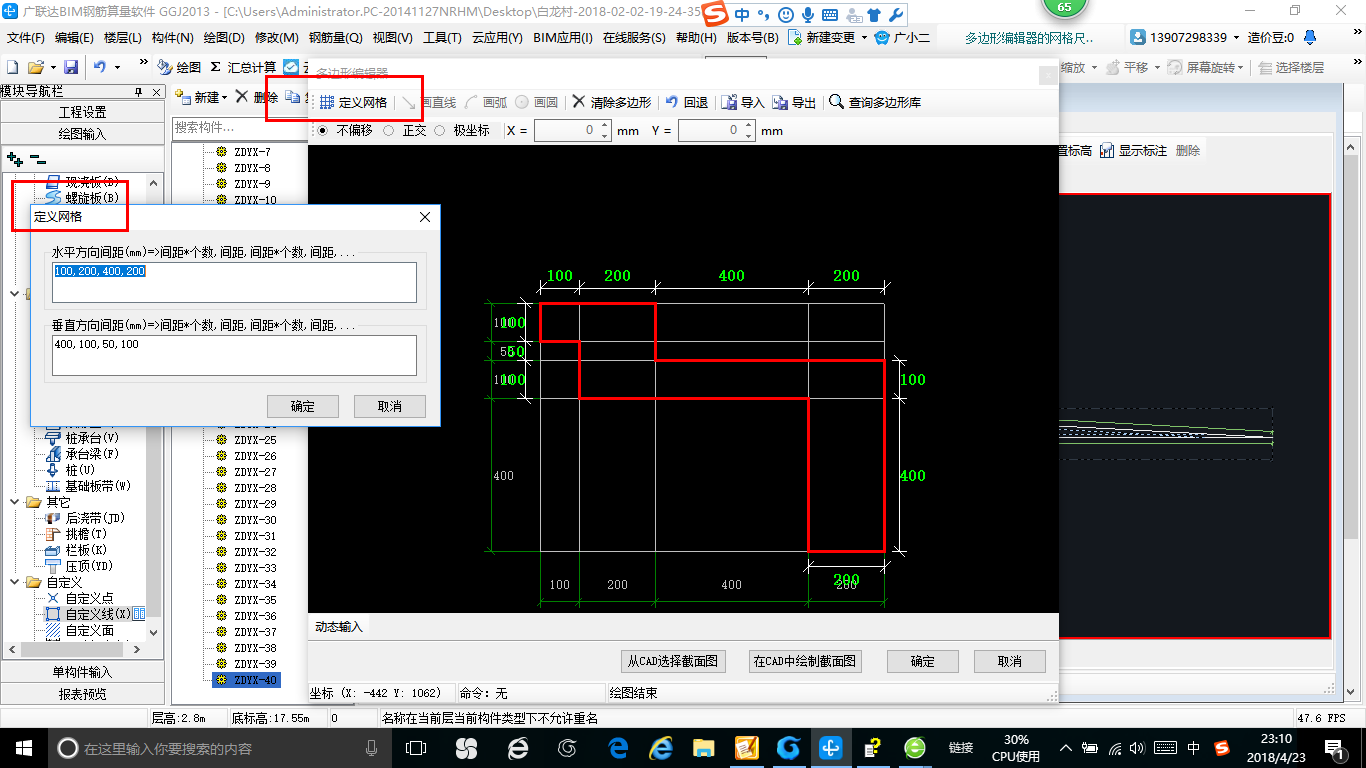Click the 广小二 assistant icon
Screen dimensions: 1366x768
881,37
